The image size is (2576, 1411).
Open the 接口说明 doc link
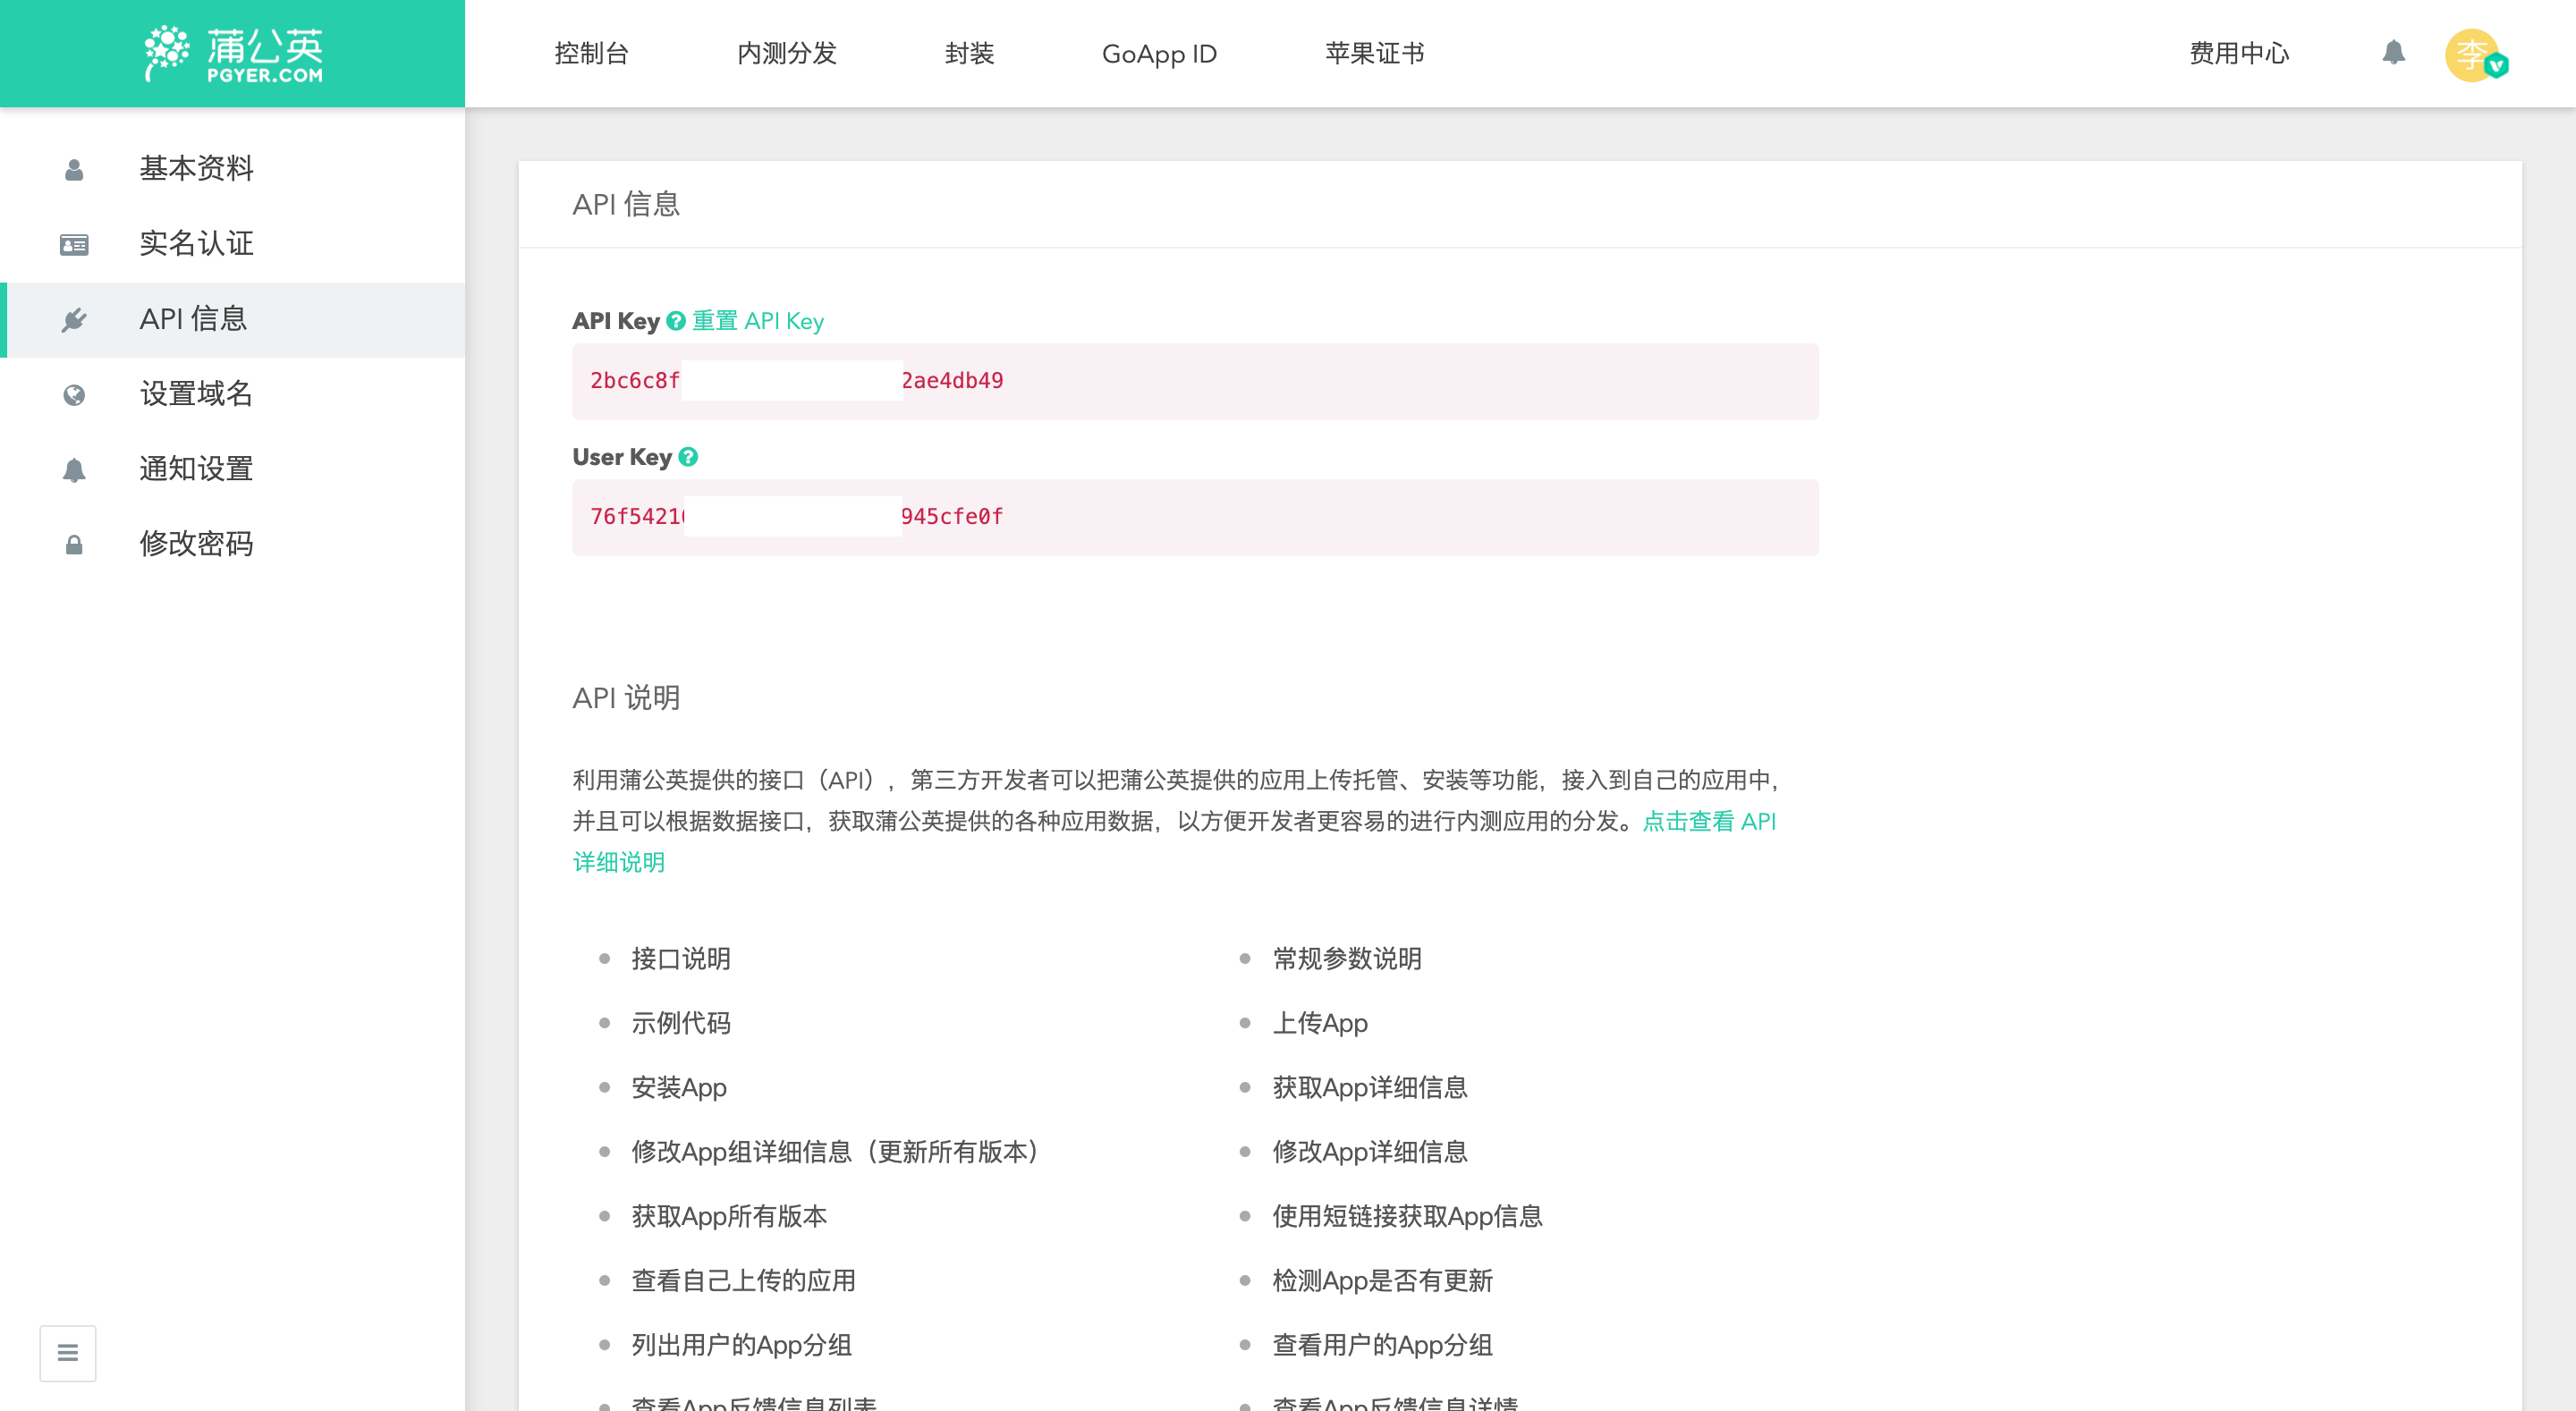[681, 958]
